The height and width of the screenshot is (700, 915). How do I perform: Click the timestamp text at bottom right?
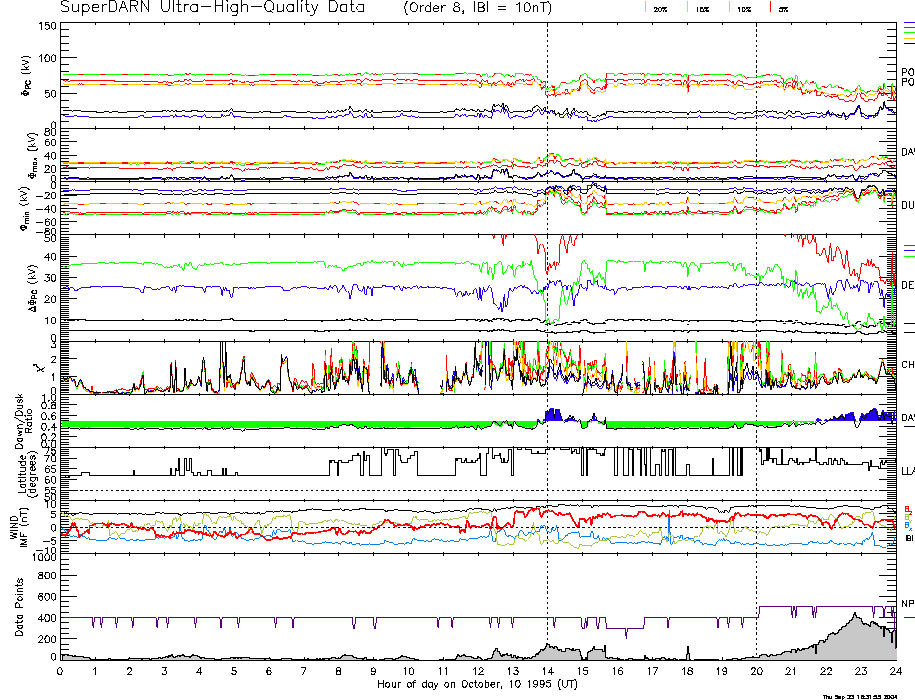pyautogui.click(x=867, y=696)
